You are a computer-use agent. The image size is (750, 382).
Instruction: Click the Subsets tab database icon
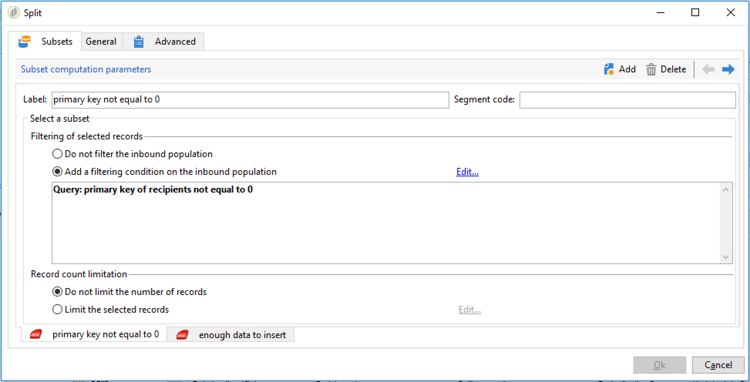(24, 42)
